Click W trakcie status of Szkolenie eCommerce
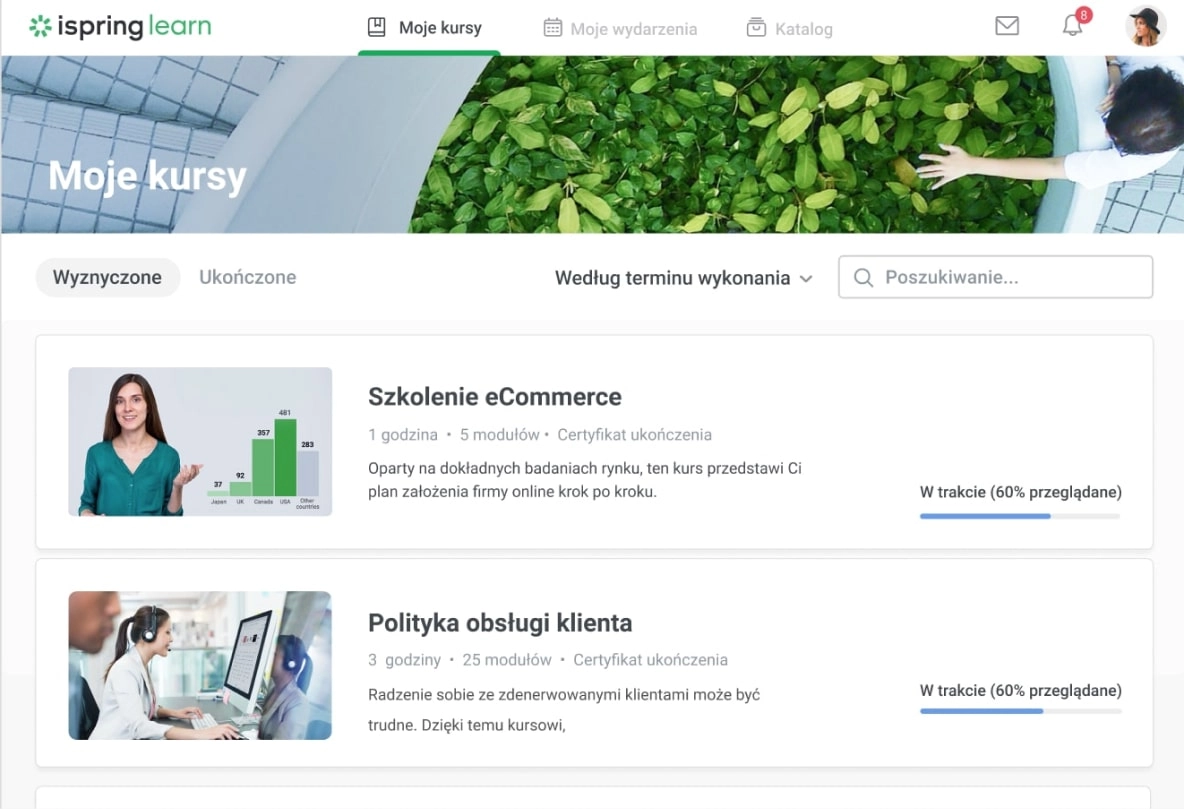 tap(1020, 493)
